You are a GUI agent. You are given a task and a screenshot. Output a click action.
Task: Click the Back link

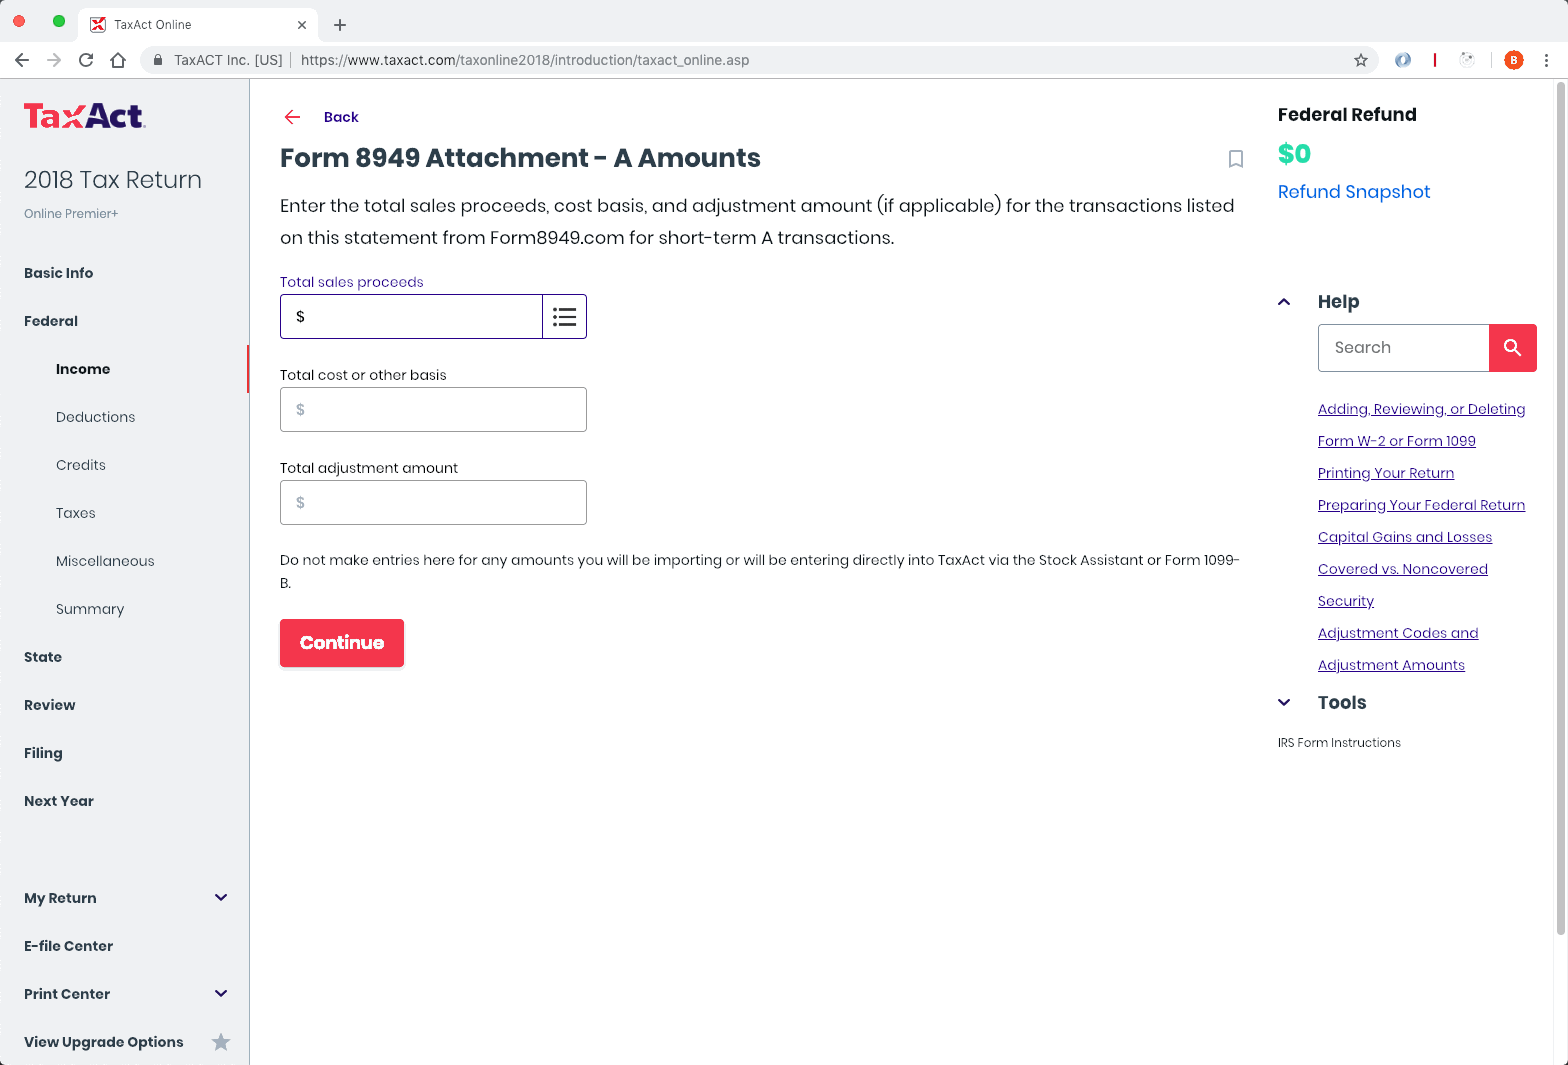[341, 117]
